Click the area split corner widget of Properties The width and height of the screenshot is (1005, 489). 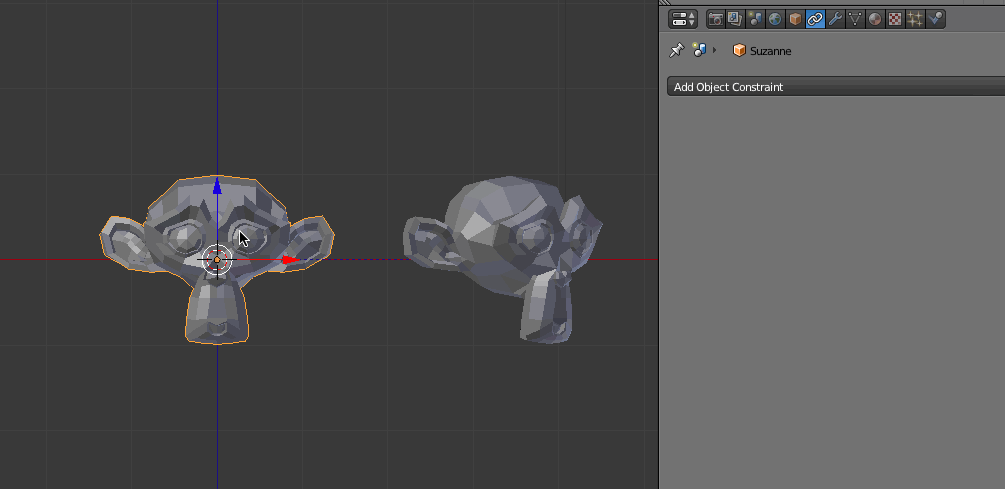click(665, 3)
